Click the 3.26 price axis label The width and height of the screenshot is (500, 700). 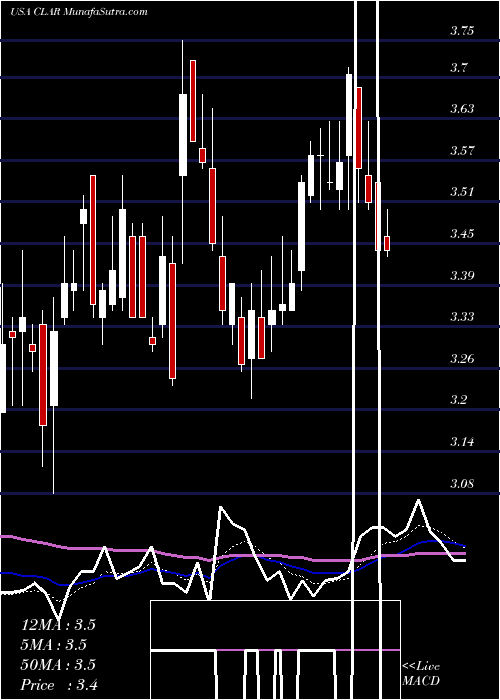462,358
